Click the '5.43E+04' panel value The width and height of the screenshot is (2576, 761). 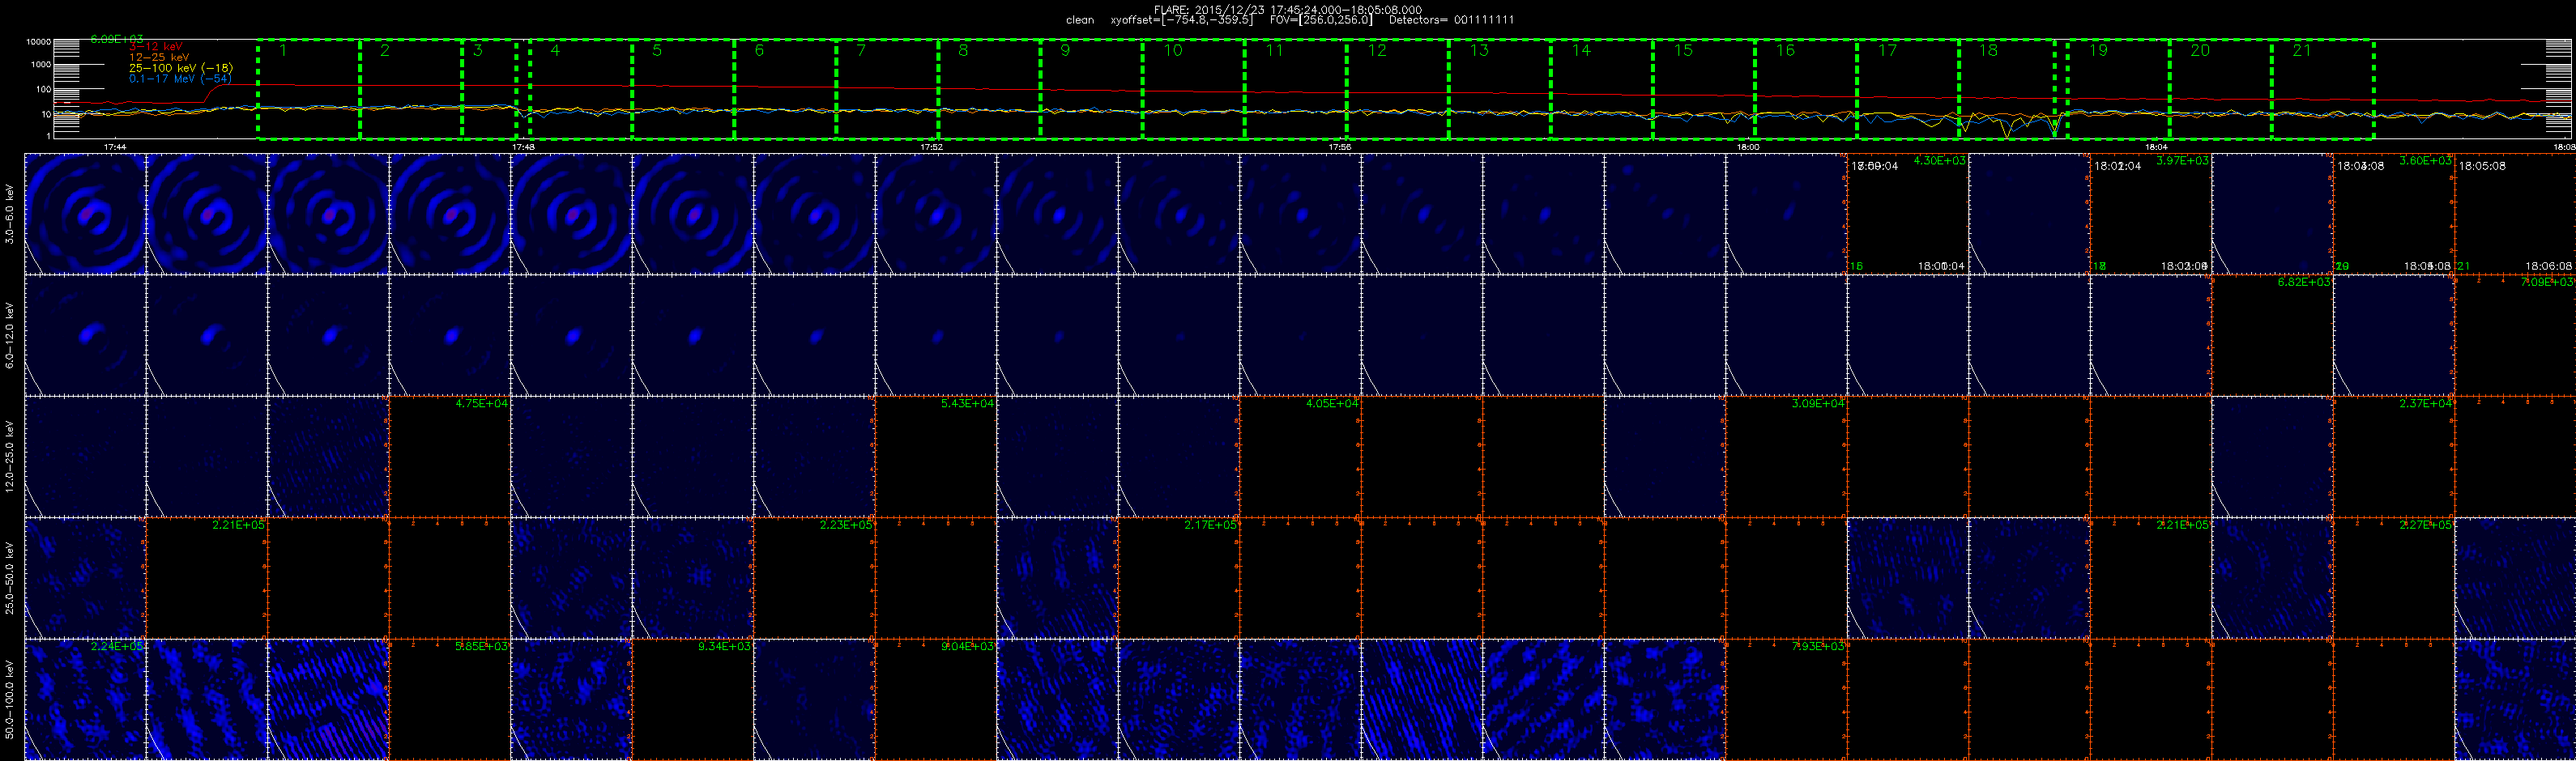[x=968, y=404]
